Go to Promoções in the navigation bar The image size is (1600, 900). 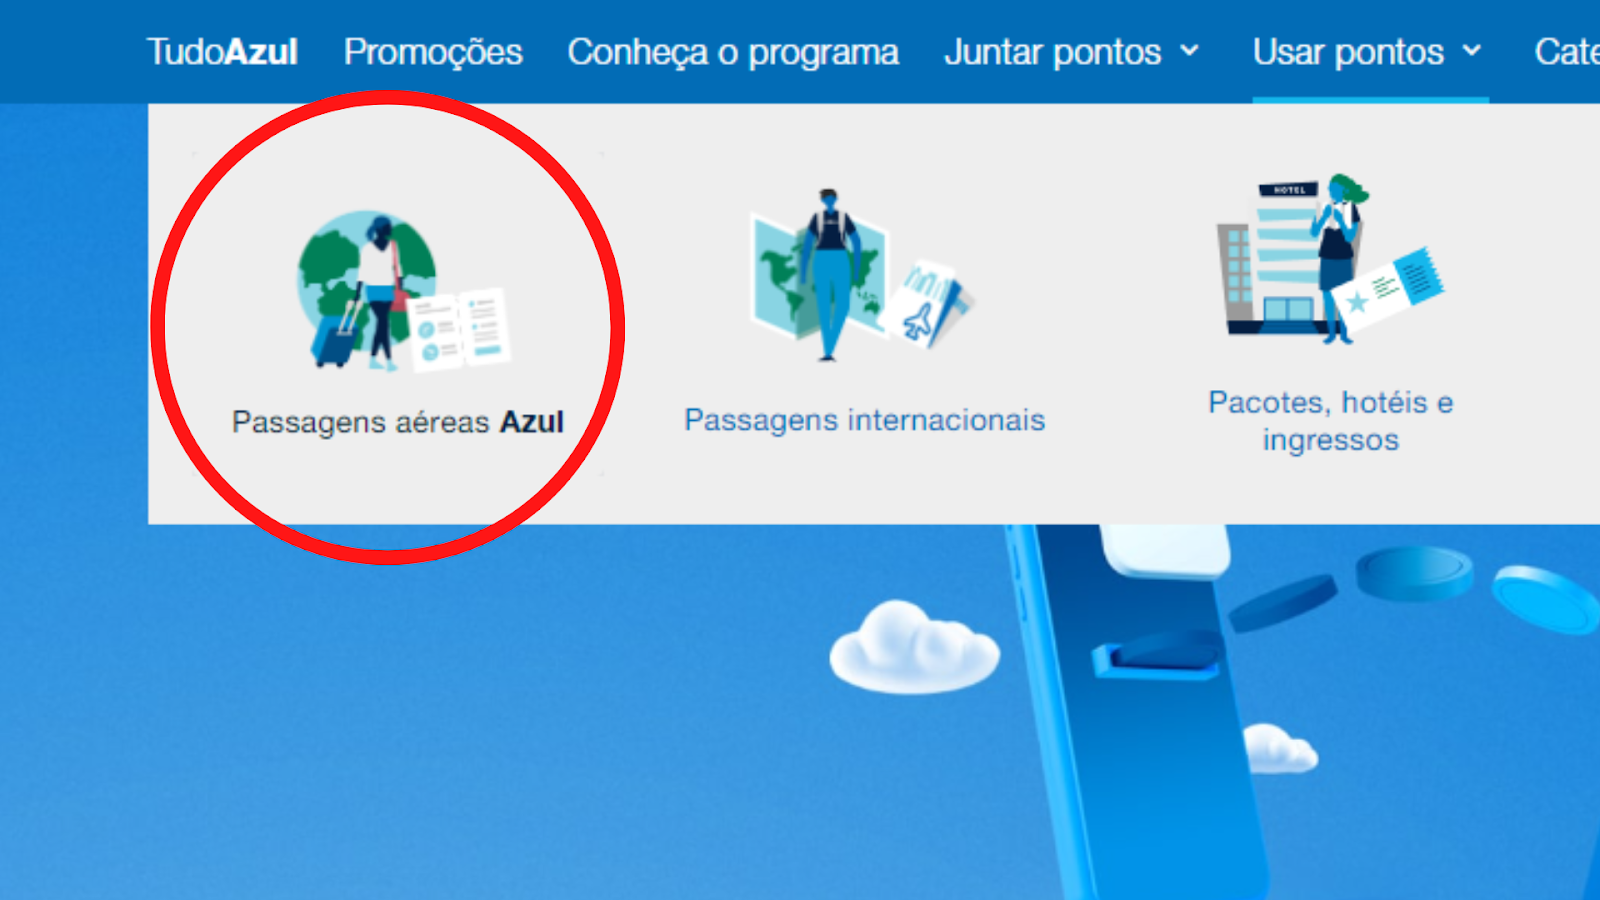[433, 52]
